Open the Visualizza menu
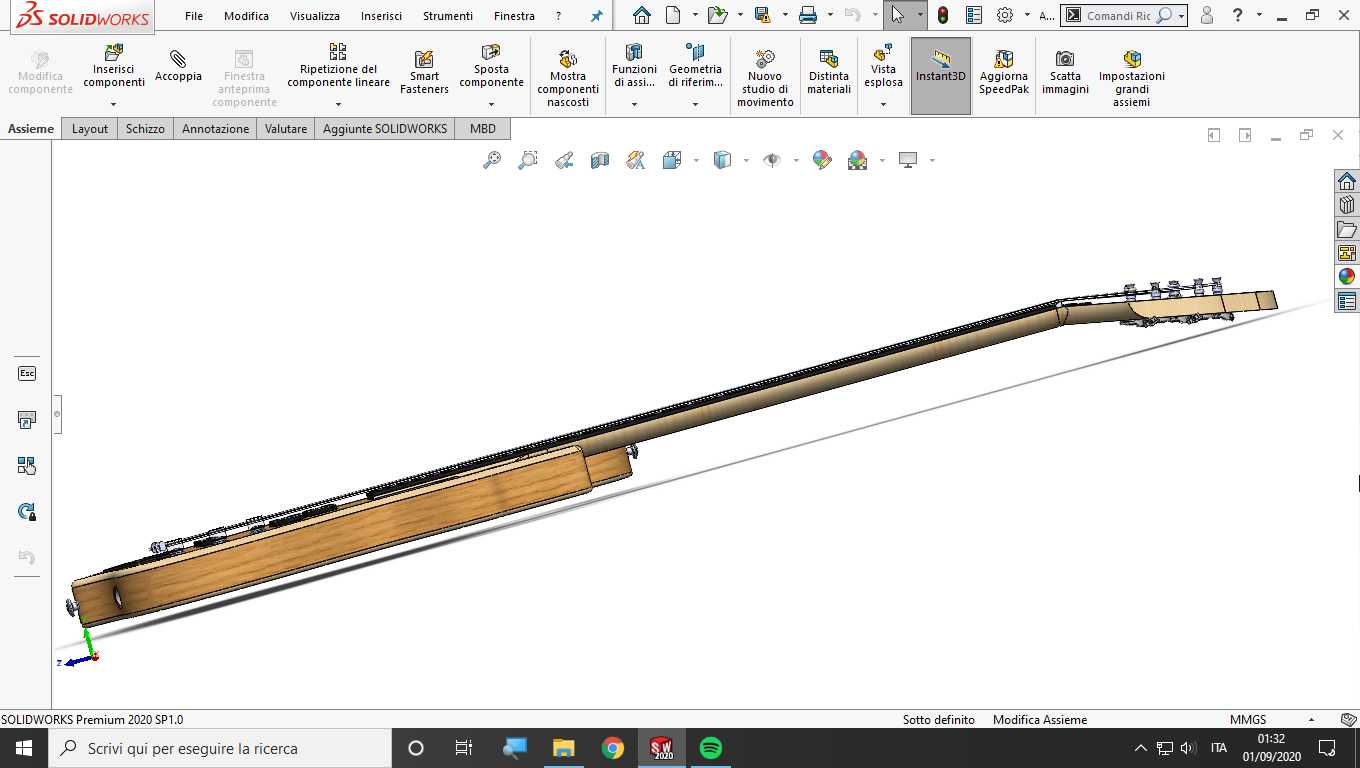The image size is (1360, 768). coord(315,16)
